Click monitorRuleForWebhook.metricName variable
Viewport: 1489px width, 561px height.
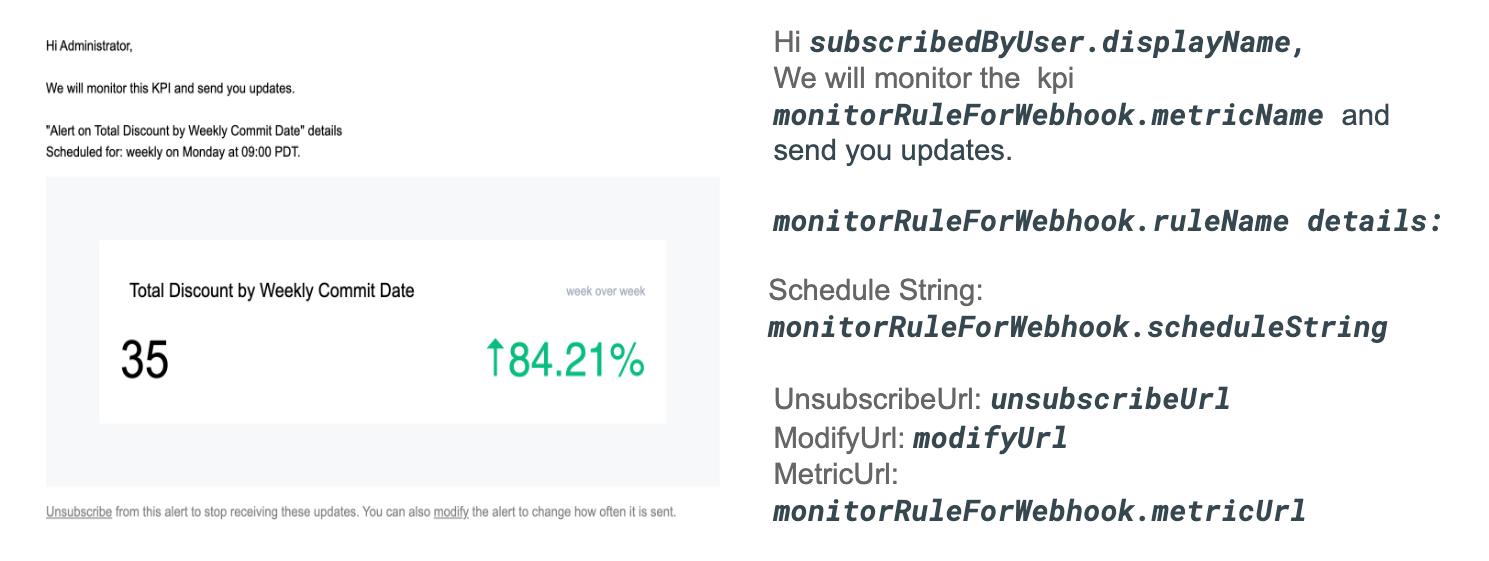tap(1048, 116)
